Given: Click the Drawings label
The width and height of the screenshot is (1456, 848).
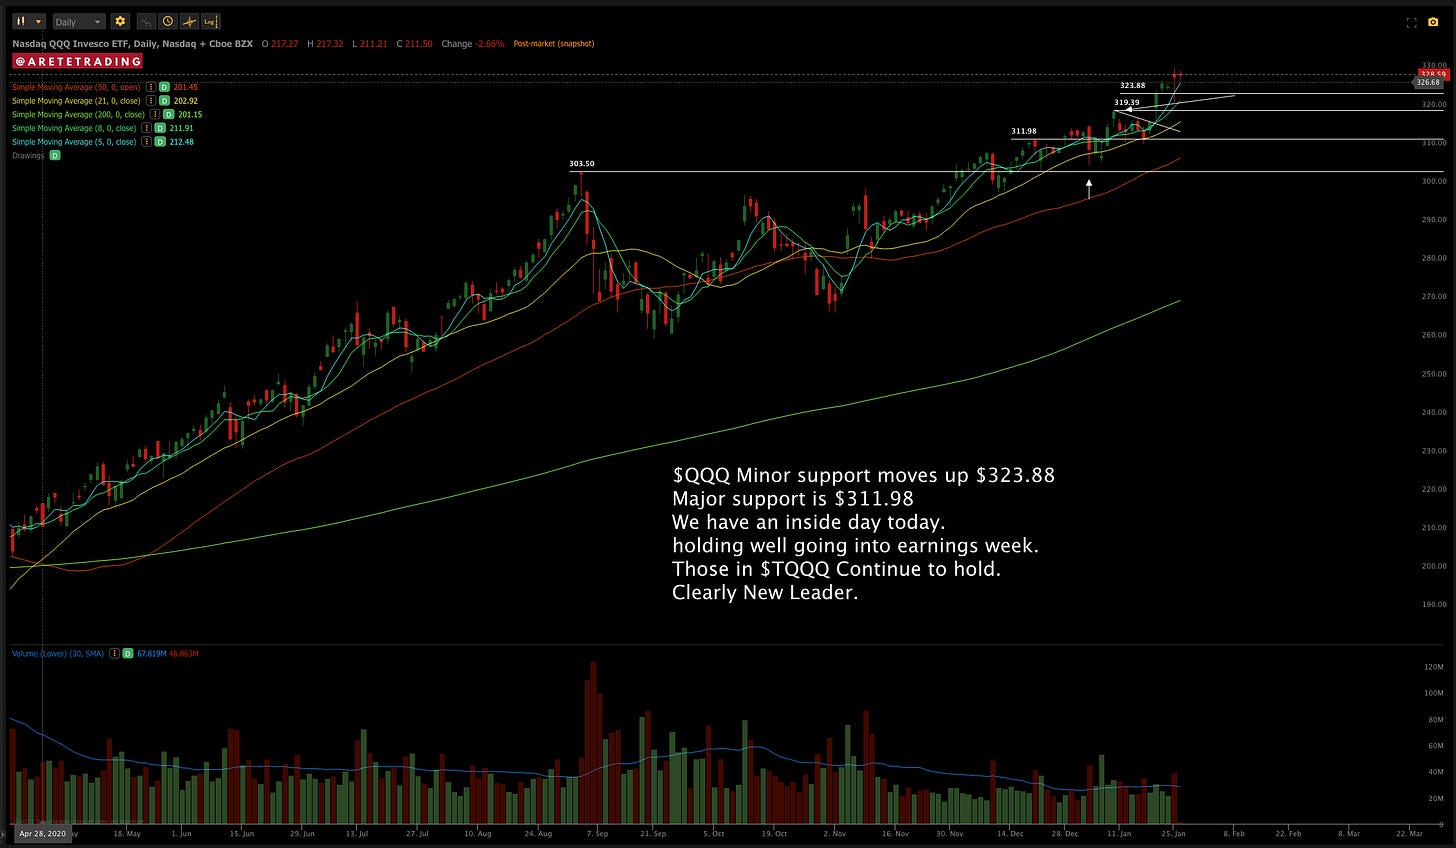Looking at the screenshot, I should coord(28,155).
